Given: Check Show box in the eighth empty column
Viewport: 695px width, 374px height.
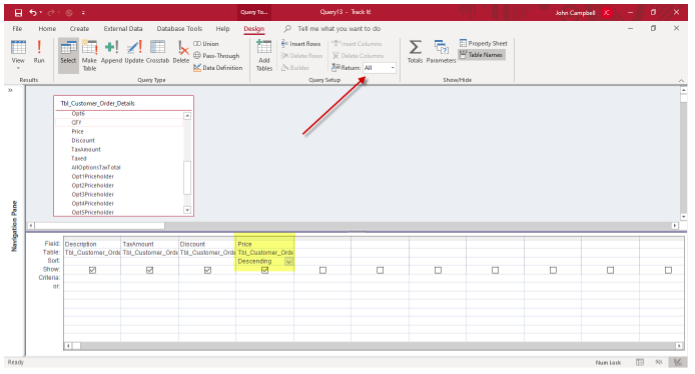Looking at the screenshot, I should (495, 270).
